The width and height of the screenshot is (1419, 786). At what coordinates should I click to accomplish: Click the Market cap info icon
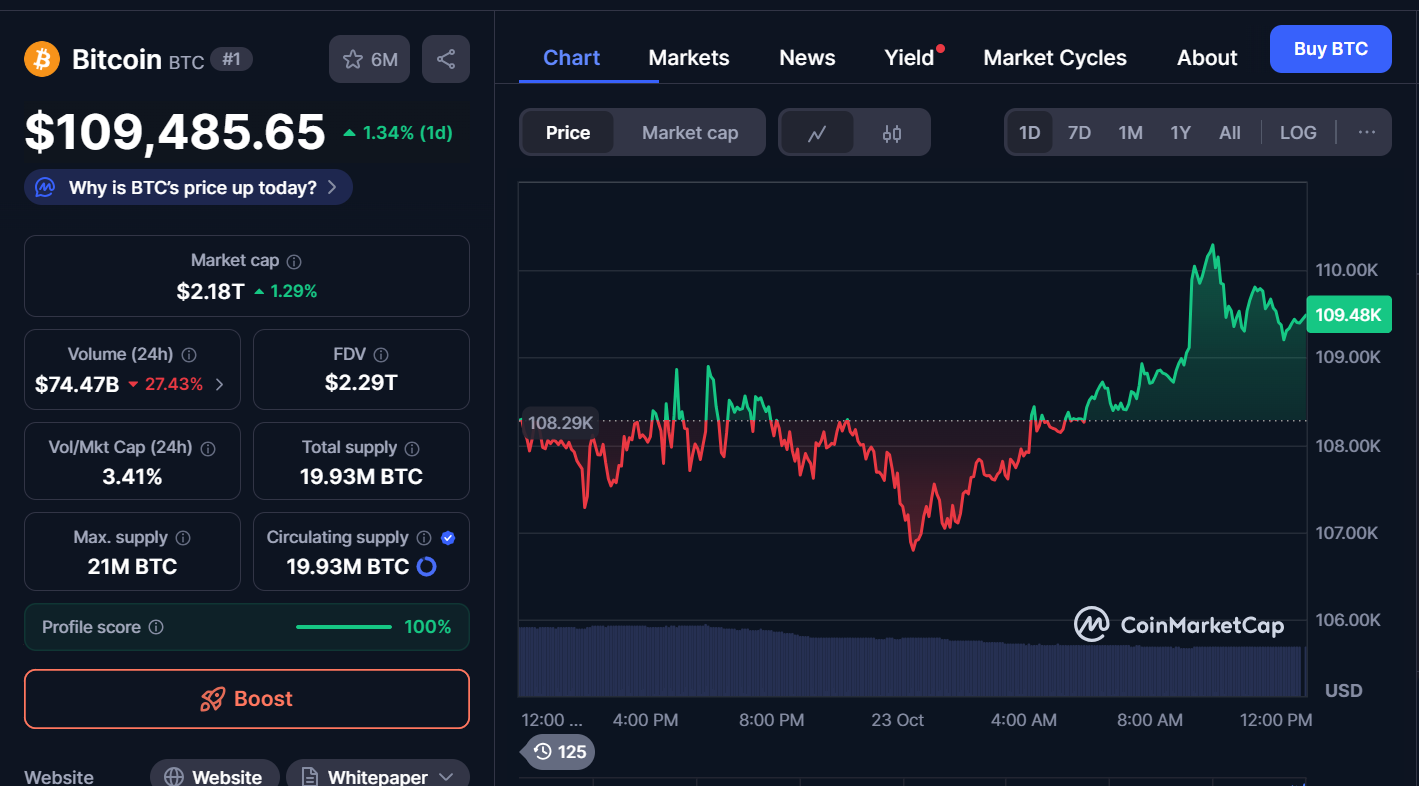pyautogui.click(x=294, y=261)
